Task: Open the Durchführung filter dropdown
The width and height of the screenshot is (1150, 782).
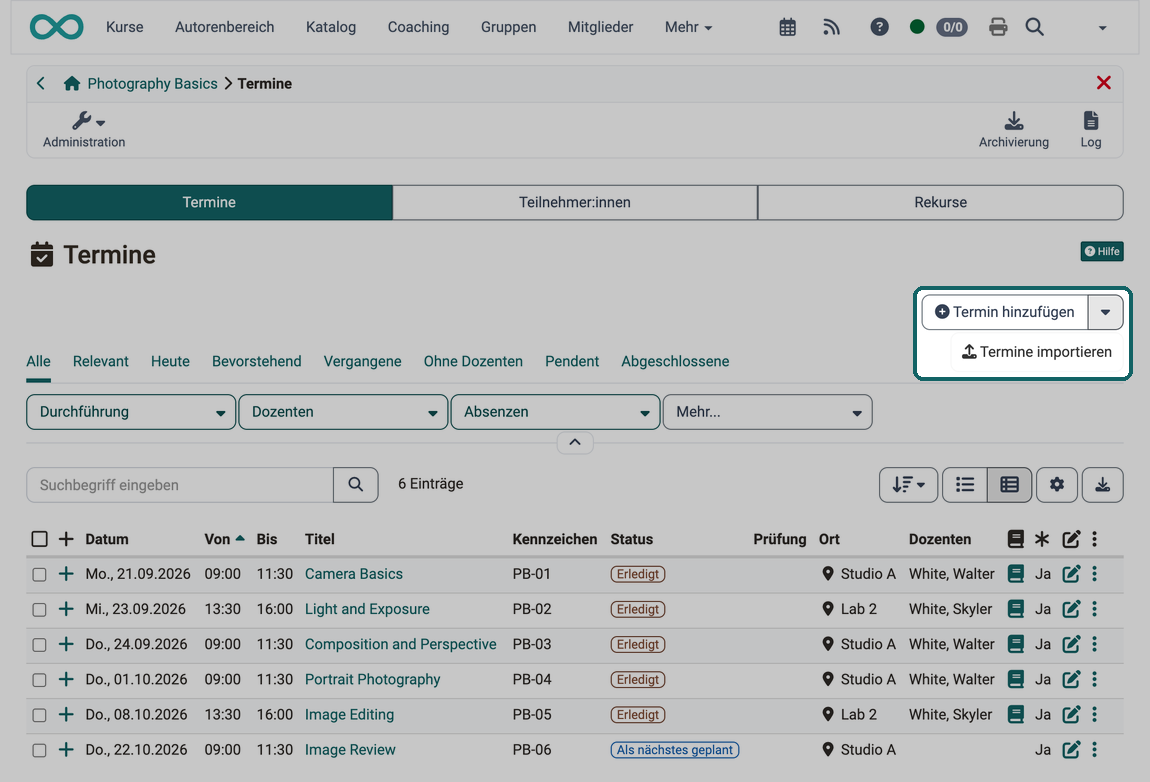Action: click(131, 412)
